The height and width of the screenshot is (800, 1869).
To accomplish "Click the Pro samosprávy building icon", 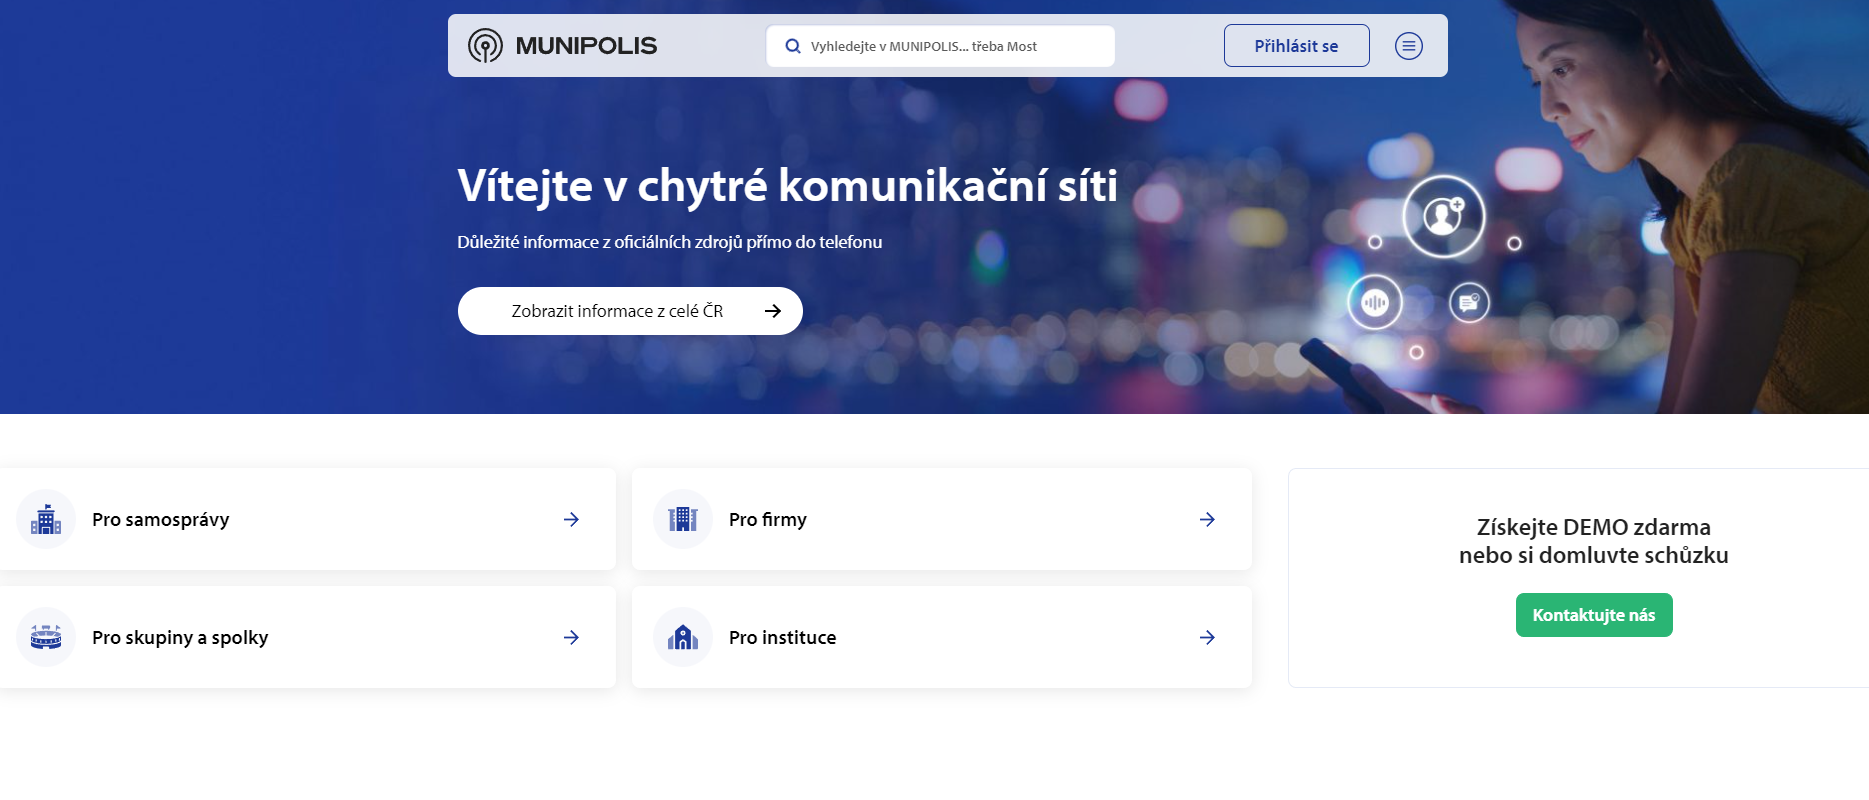I will (x=46, y=519).
